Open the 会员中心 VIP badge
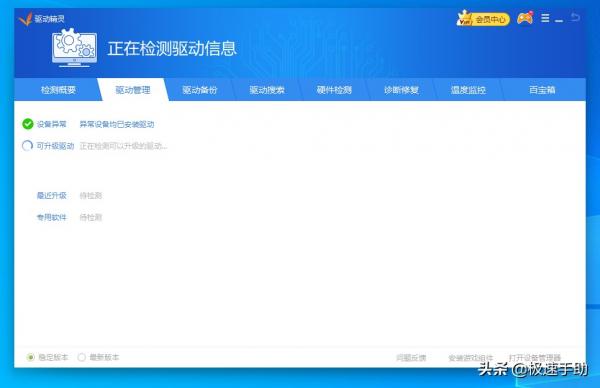The height and width of the screenshot is (388, 600). tap(483, 18)
